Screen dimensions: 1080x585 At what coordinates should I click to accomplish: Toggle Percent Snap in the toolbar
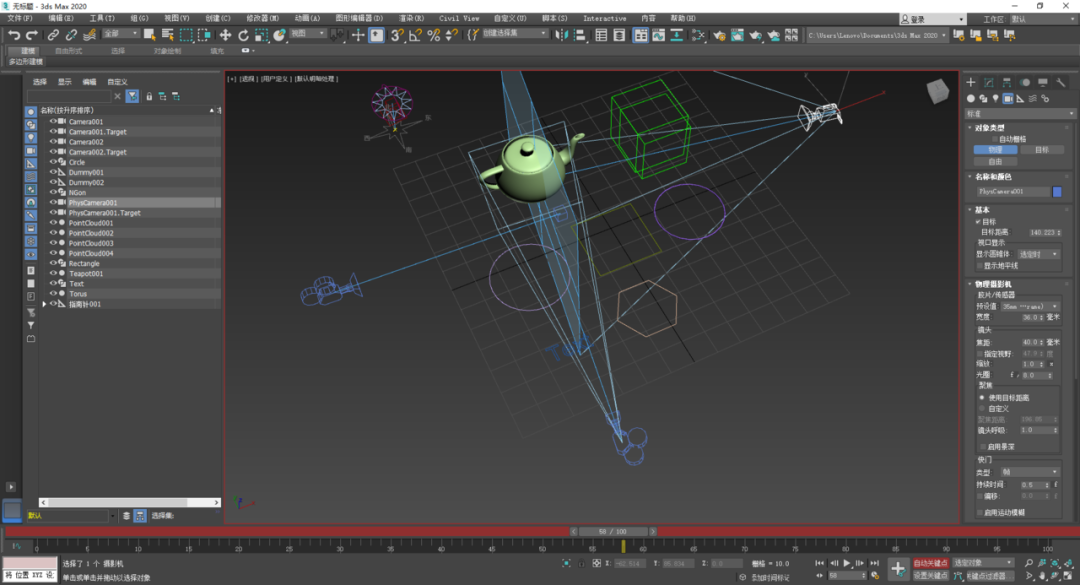(x=434, y=34)
